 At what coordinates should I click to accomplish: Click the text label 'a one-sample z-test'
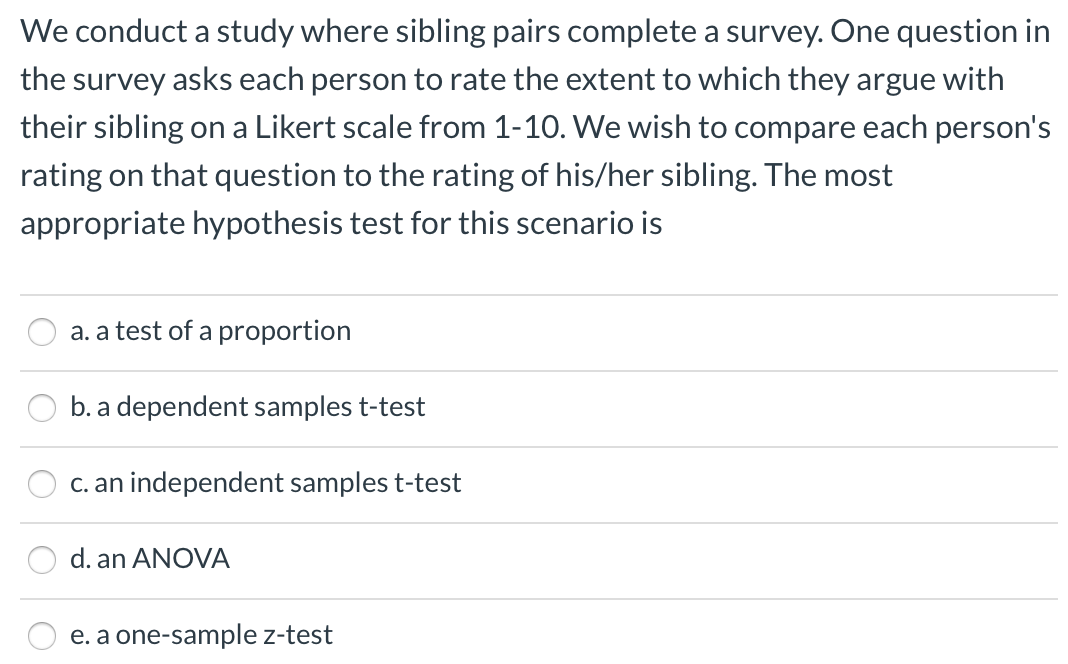point(201,635)
